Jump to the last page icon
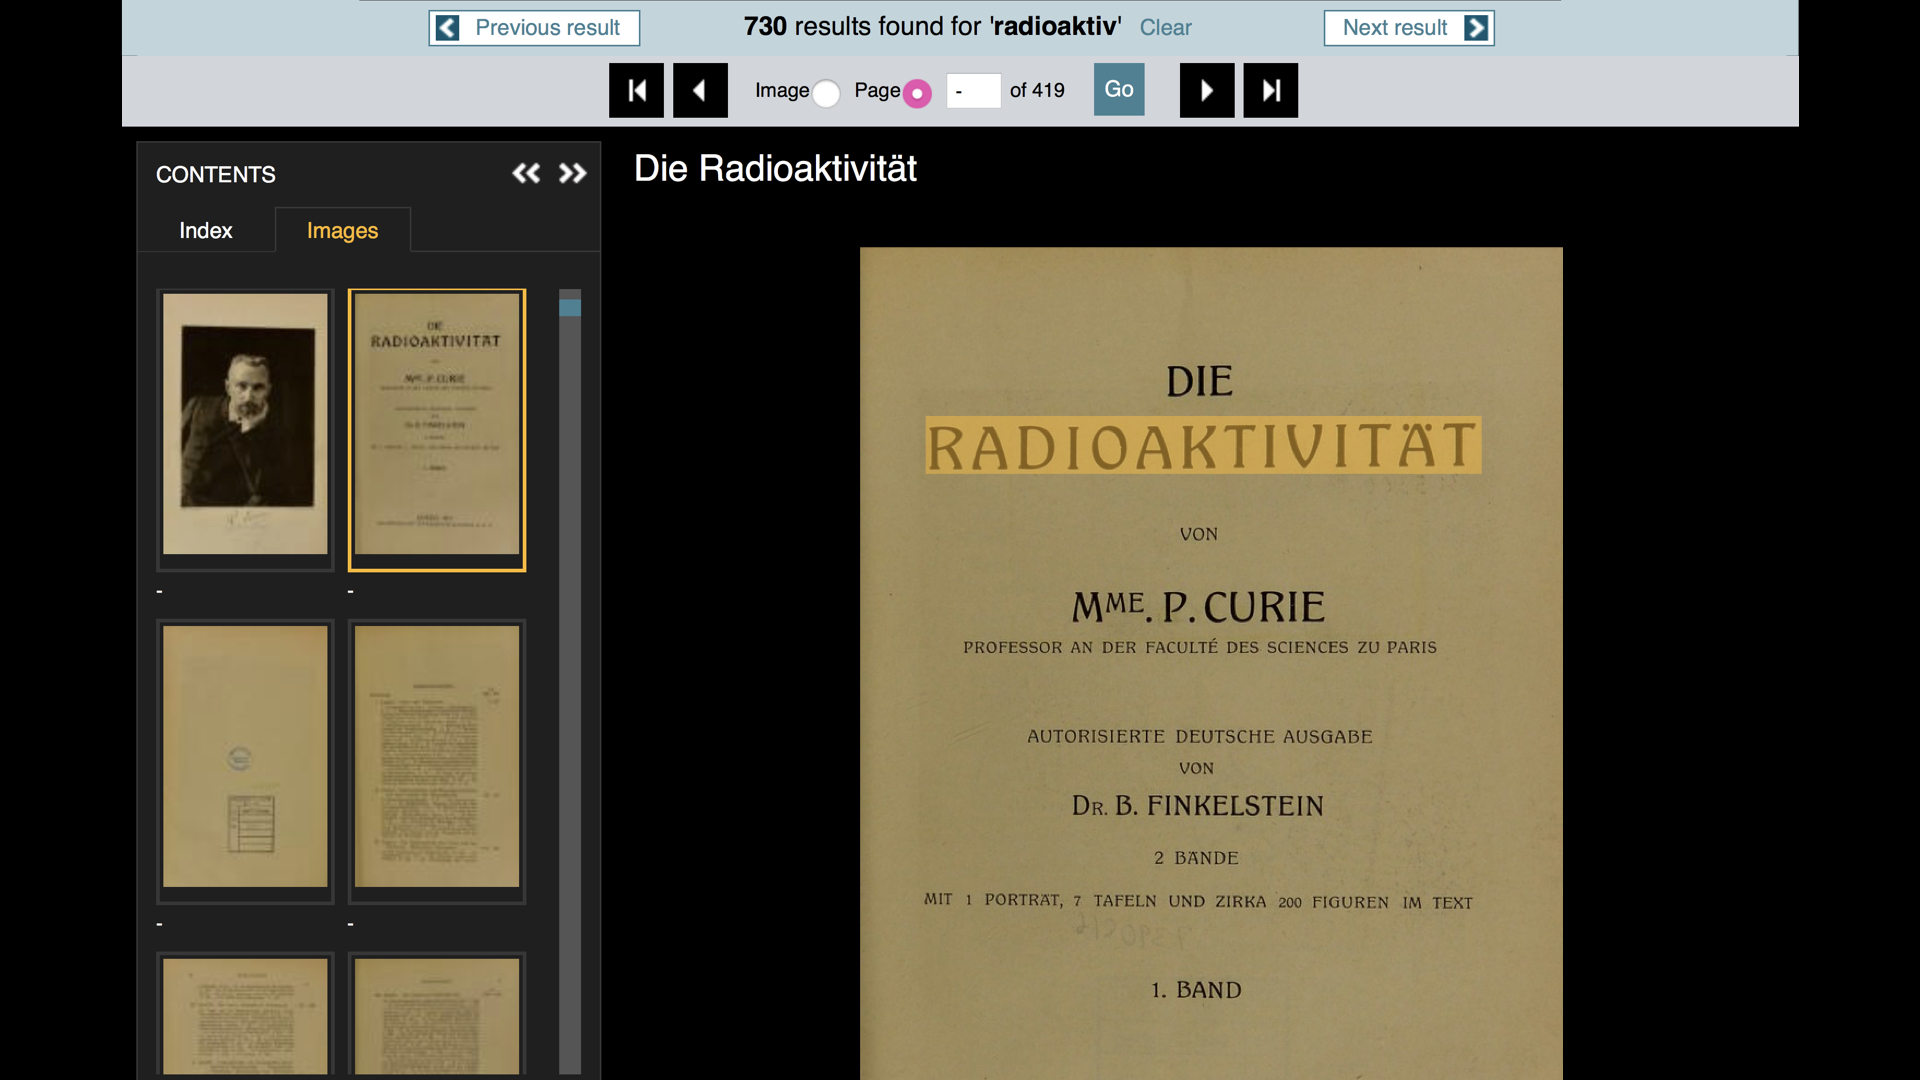 (1270, 90)
